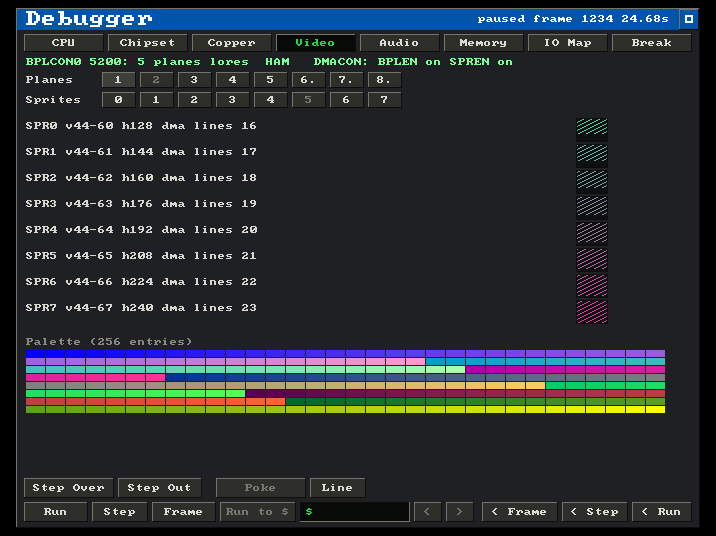
Task: Click the left arrow history button
Action: (x=427, y=512)
